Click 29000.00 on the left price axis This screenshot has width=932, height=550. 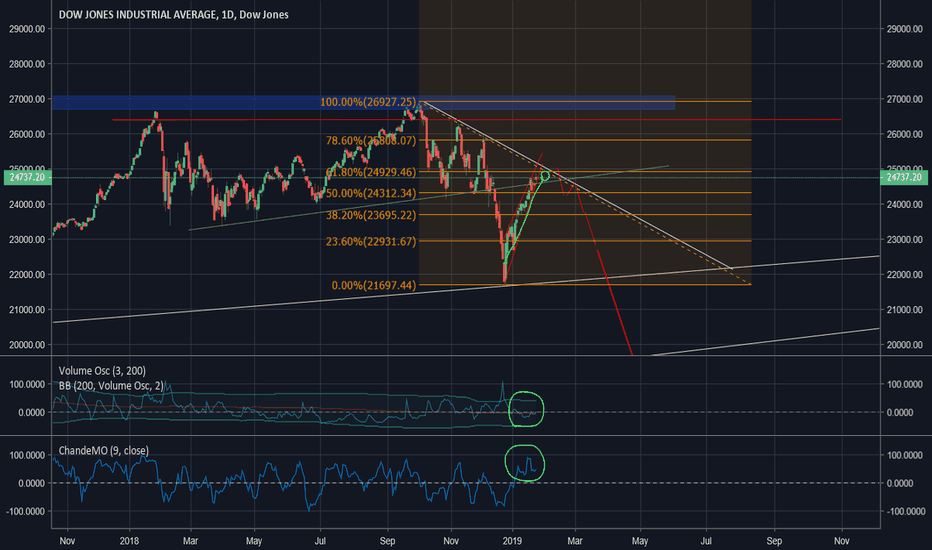[27, 29]
